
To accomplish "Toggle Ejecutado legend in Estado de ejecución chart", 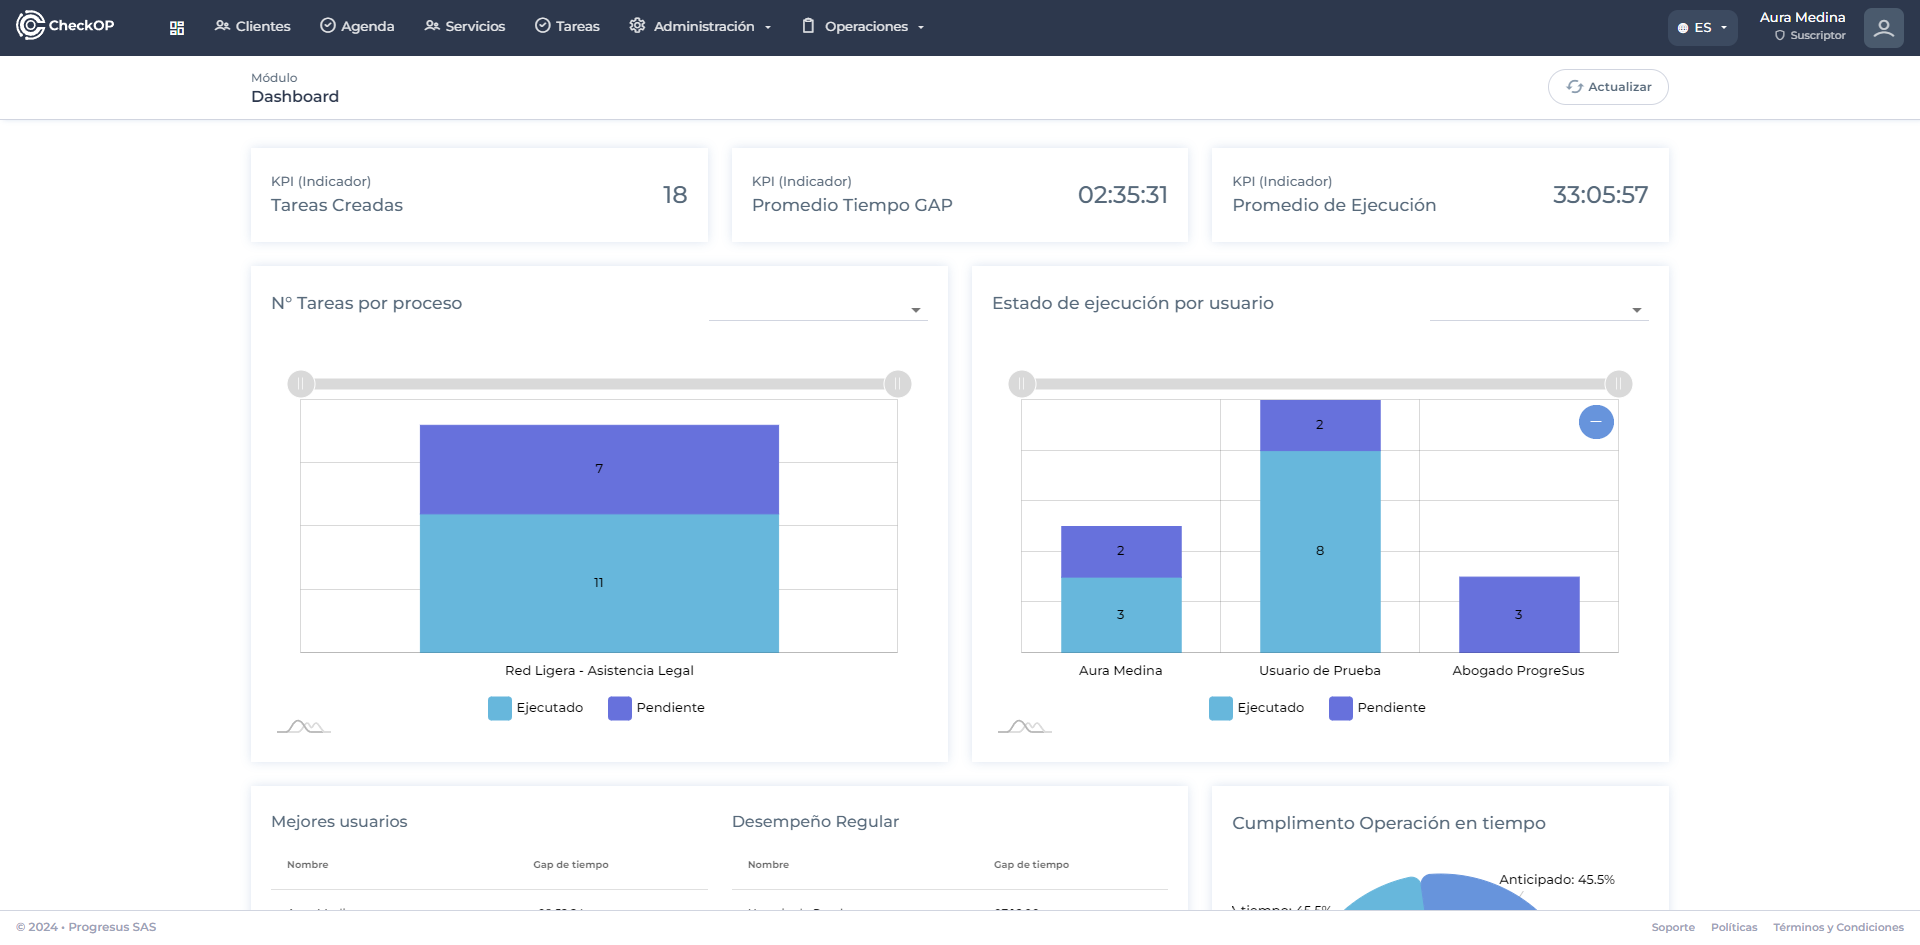I will tap(1257, 708).
